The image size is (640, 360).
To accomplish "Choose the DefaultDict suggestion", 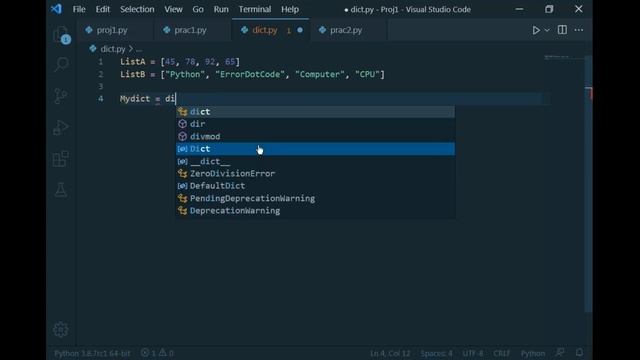I will pyautogui.click(x=315, y=186).
